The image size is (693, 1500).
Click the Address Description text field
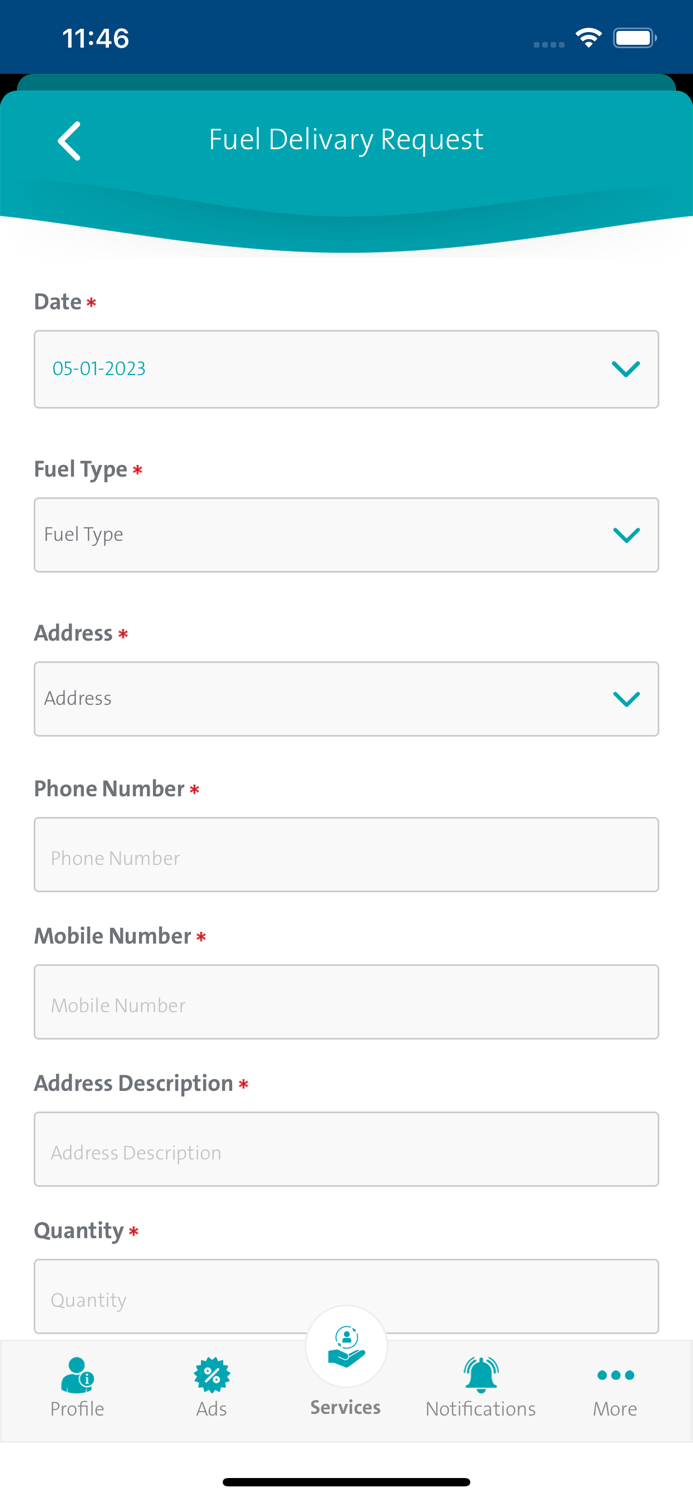point(346,1149)
